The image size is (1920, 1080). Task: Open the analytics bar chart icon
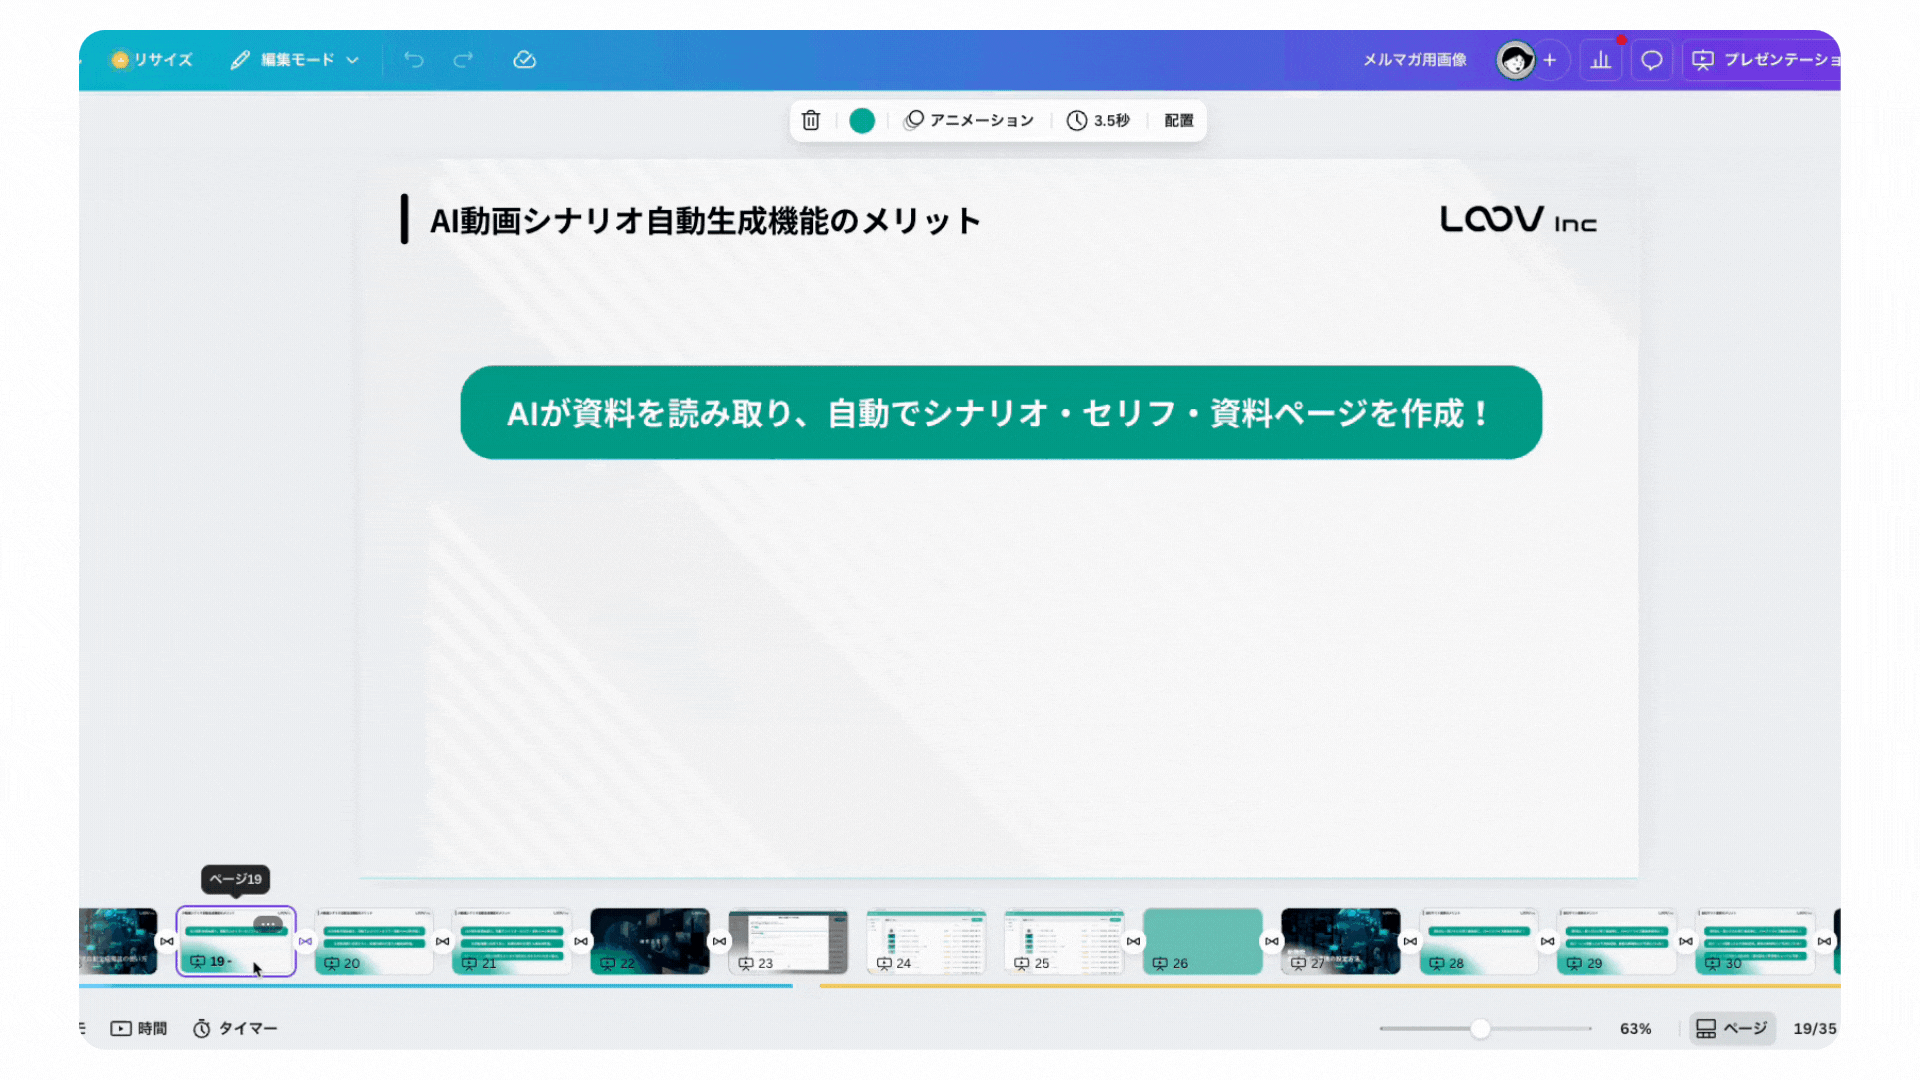click(x=1601, y=60)
